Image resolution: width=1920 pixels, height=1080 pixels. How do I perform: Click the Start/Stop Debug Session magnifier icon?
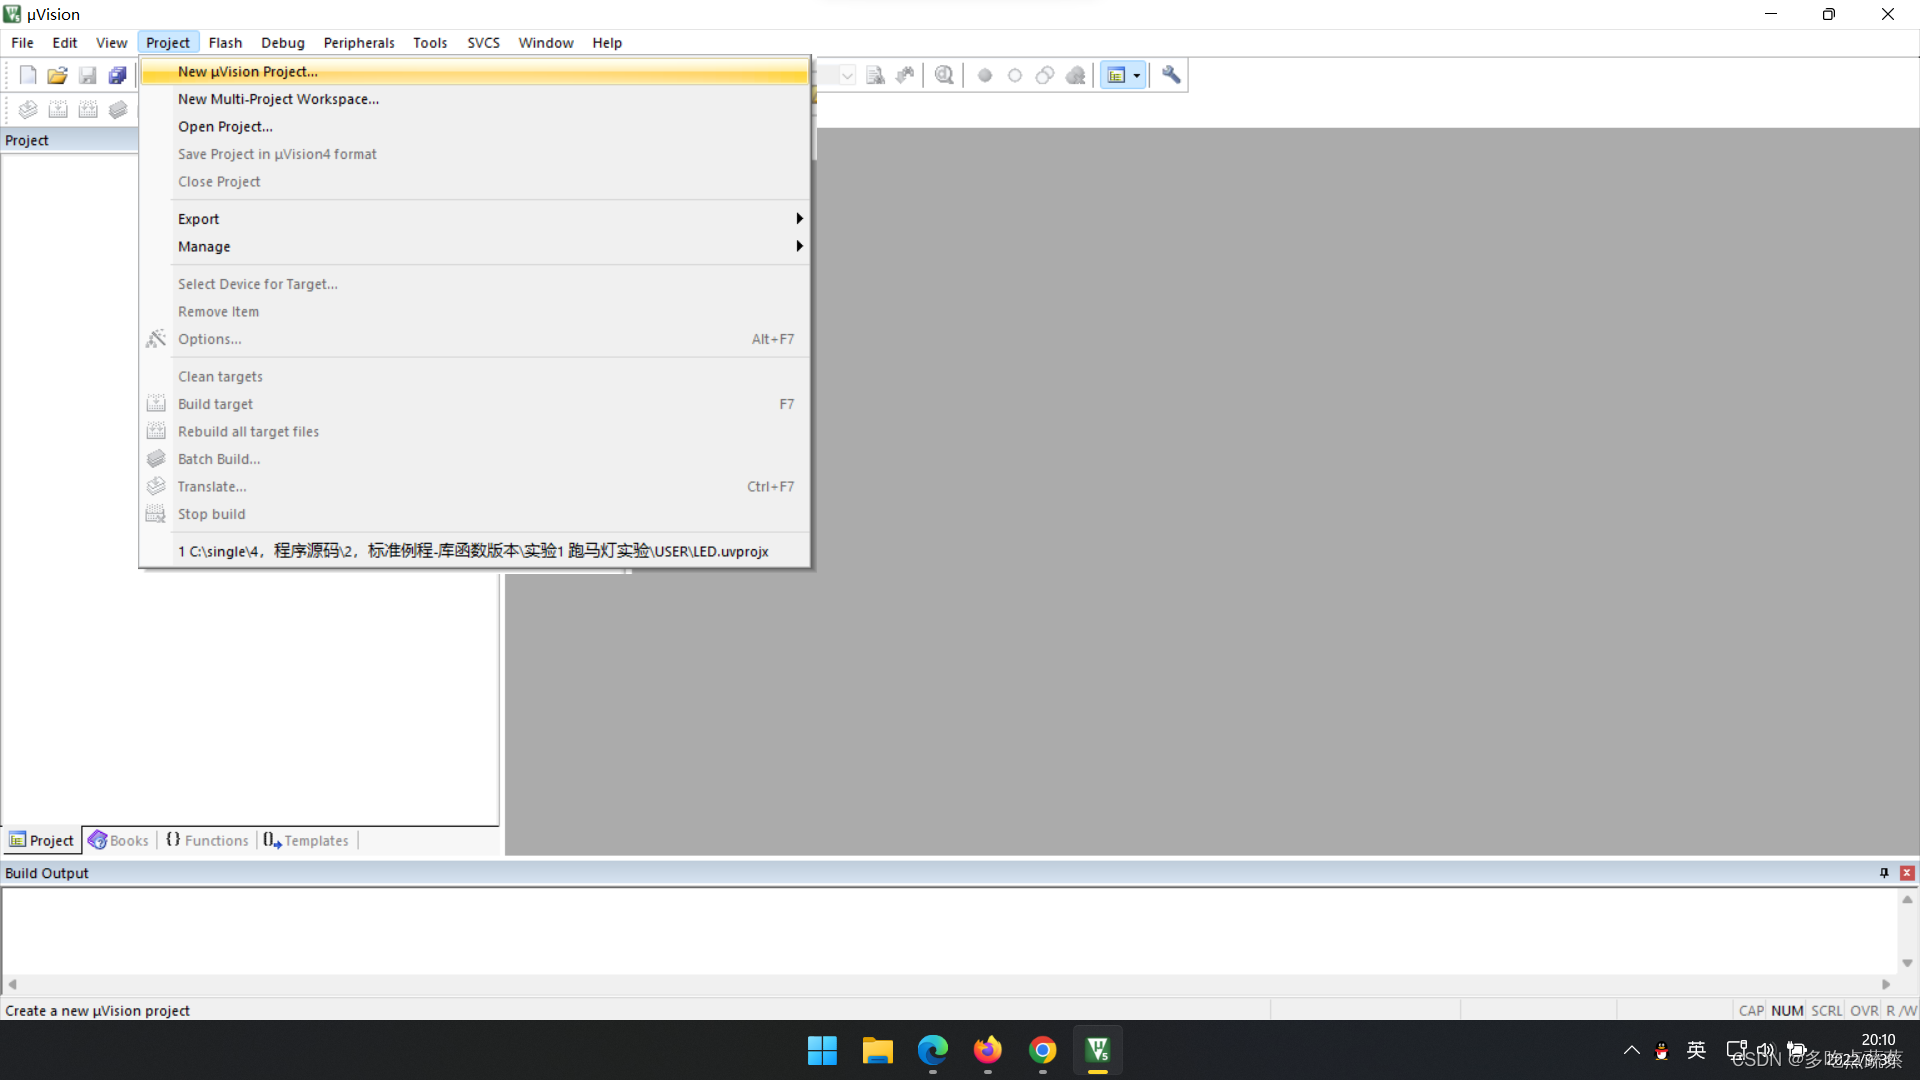pos(944,75)
